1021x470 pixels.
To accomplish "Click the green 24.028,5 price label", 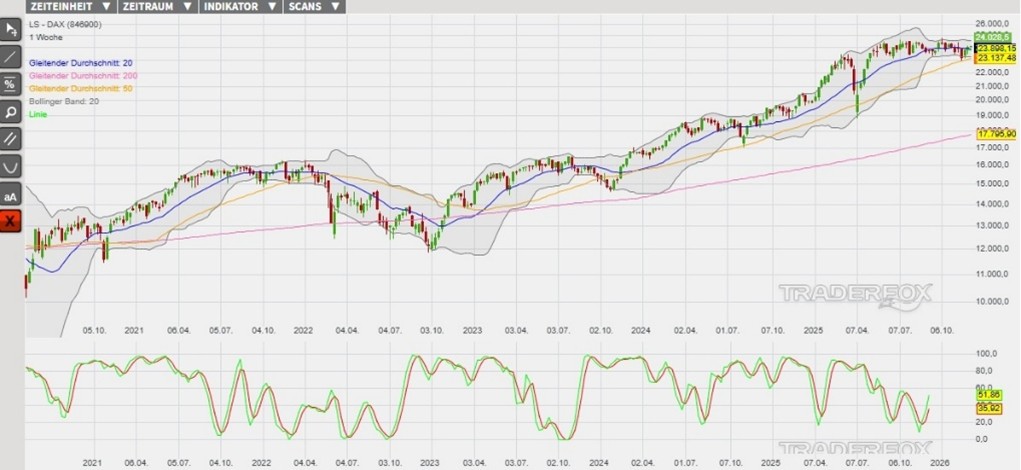I will click(992, 37).
